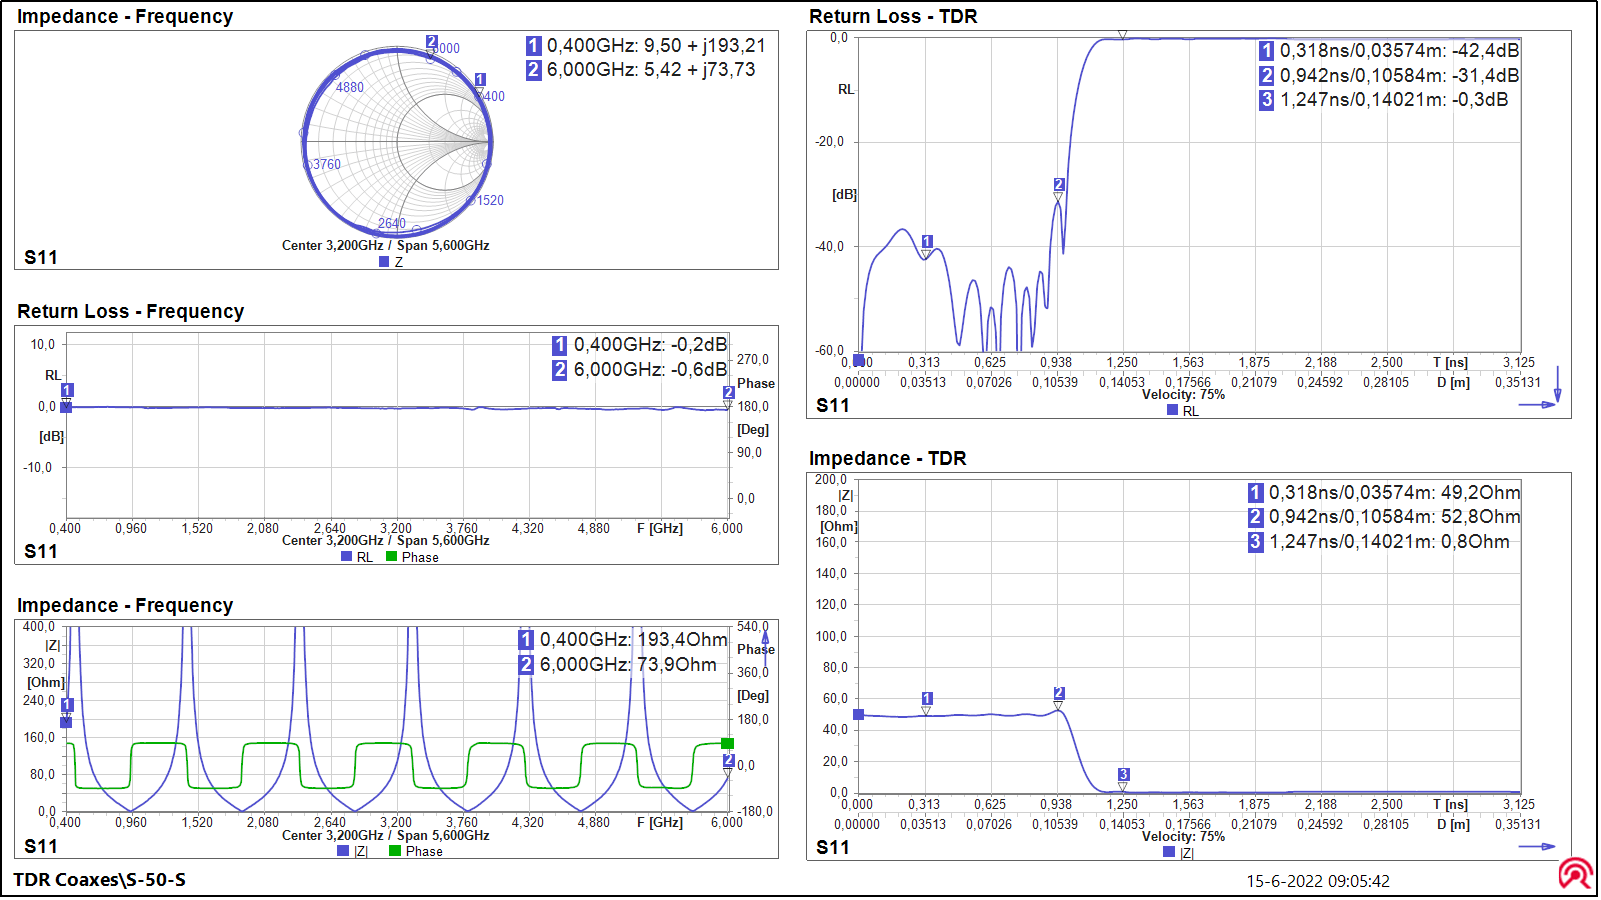
Task: Click the 'T [ns]' axis label in Impedance - TDR
Action: tap(1450, 804)
